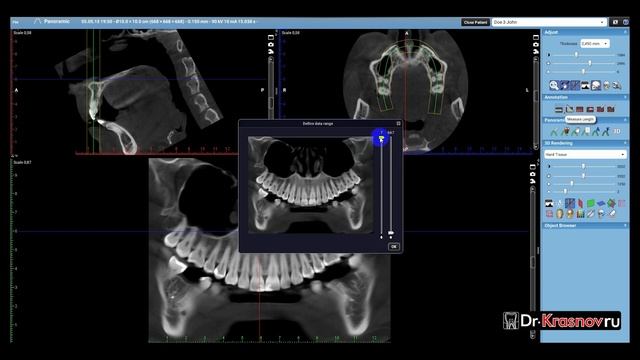
Task: Collapse the Adjust panel
Action: [625, 32]
